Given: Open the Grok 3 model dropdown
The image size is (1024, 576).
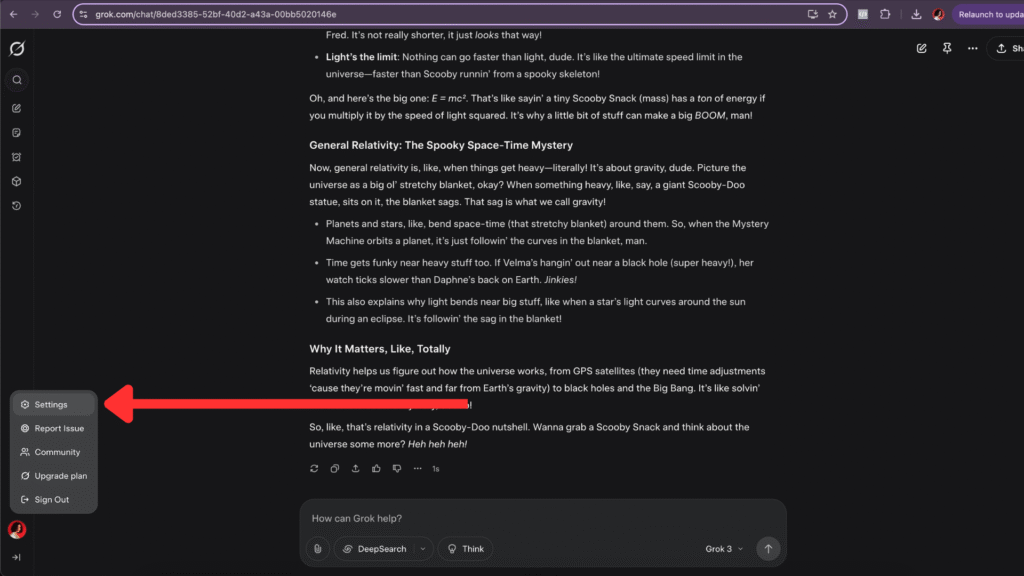Looking at the screenshot, I should 724,549.
